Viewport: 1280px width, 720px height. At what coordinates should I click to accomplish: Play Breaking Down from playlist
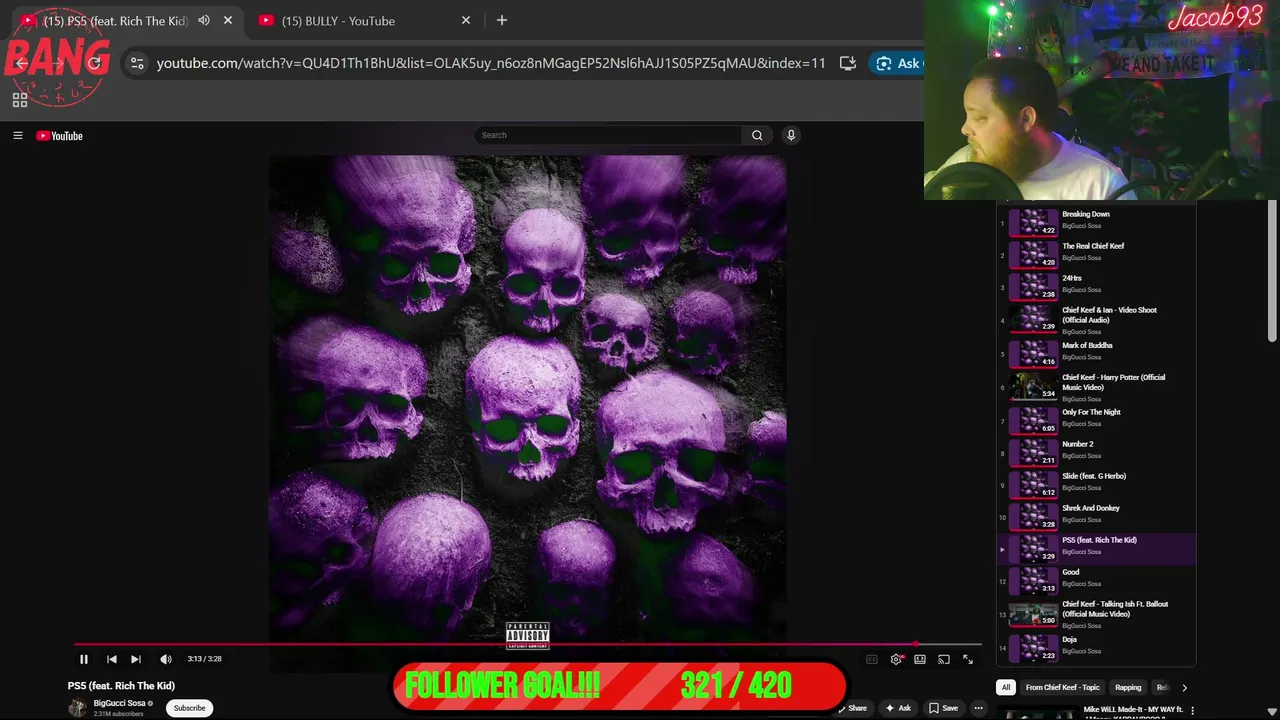1096,221
